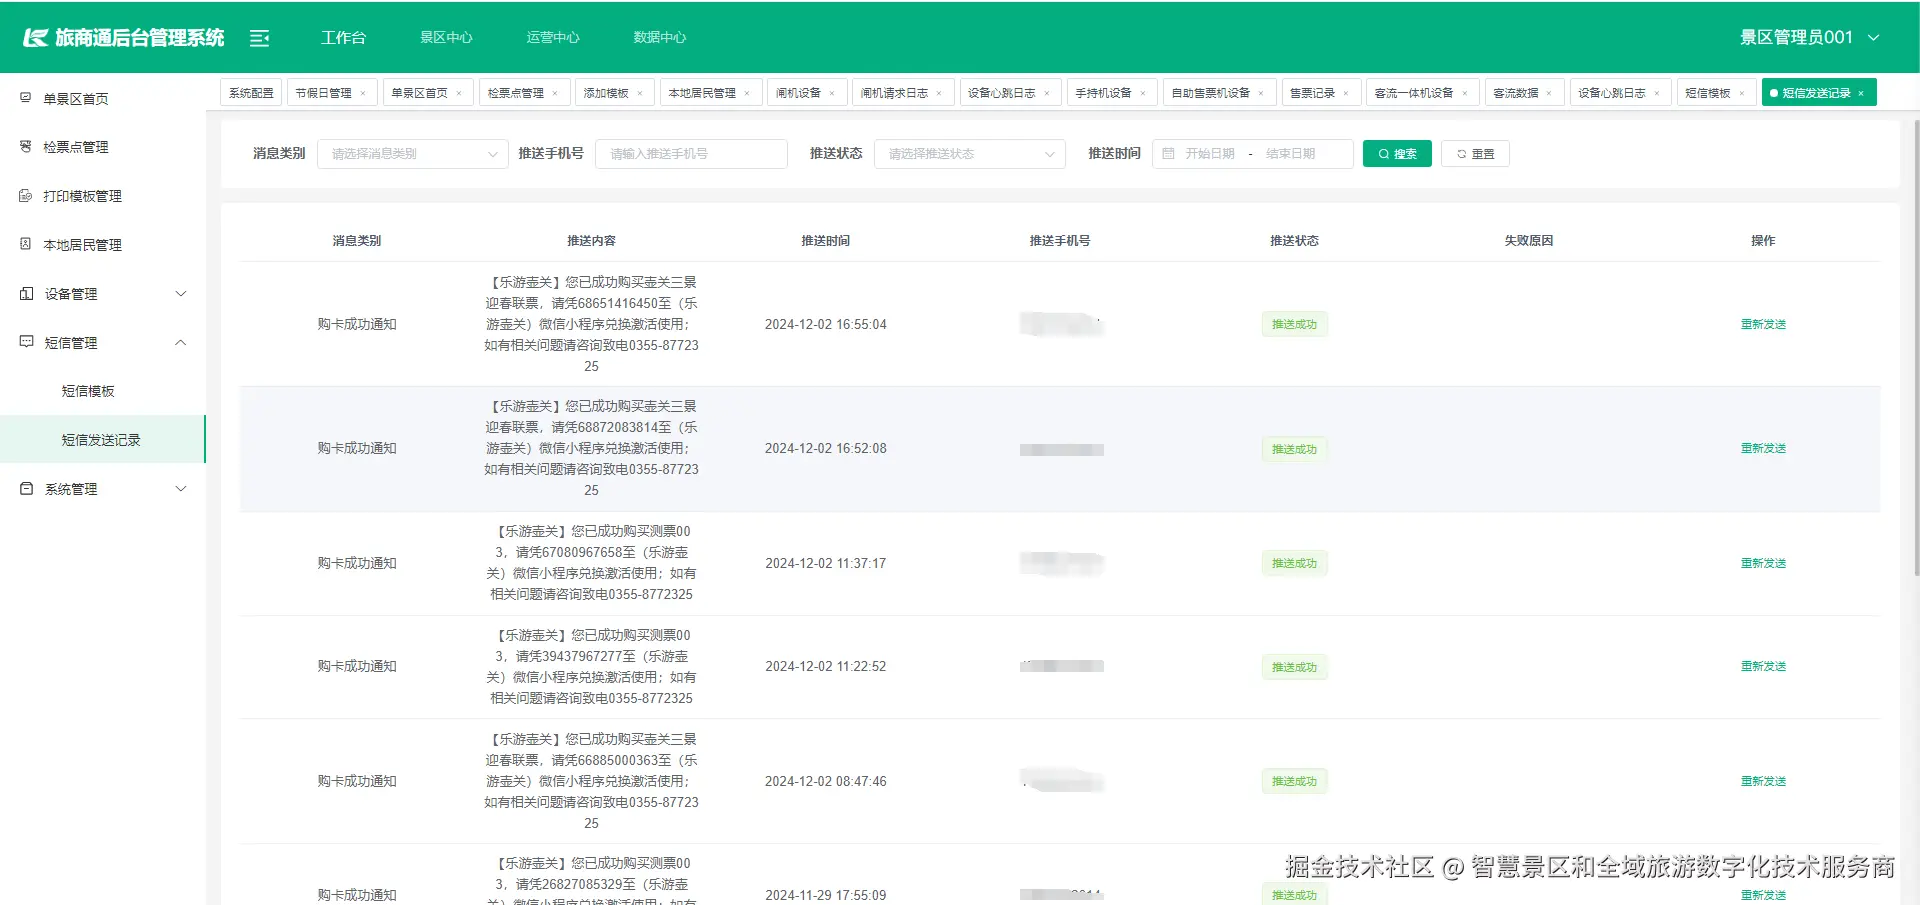Click the 检票点管理 sidebar icon

click(x=26, y=147)
